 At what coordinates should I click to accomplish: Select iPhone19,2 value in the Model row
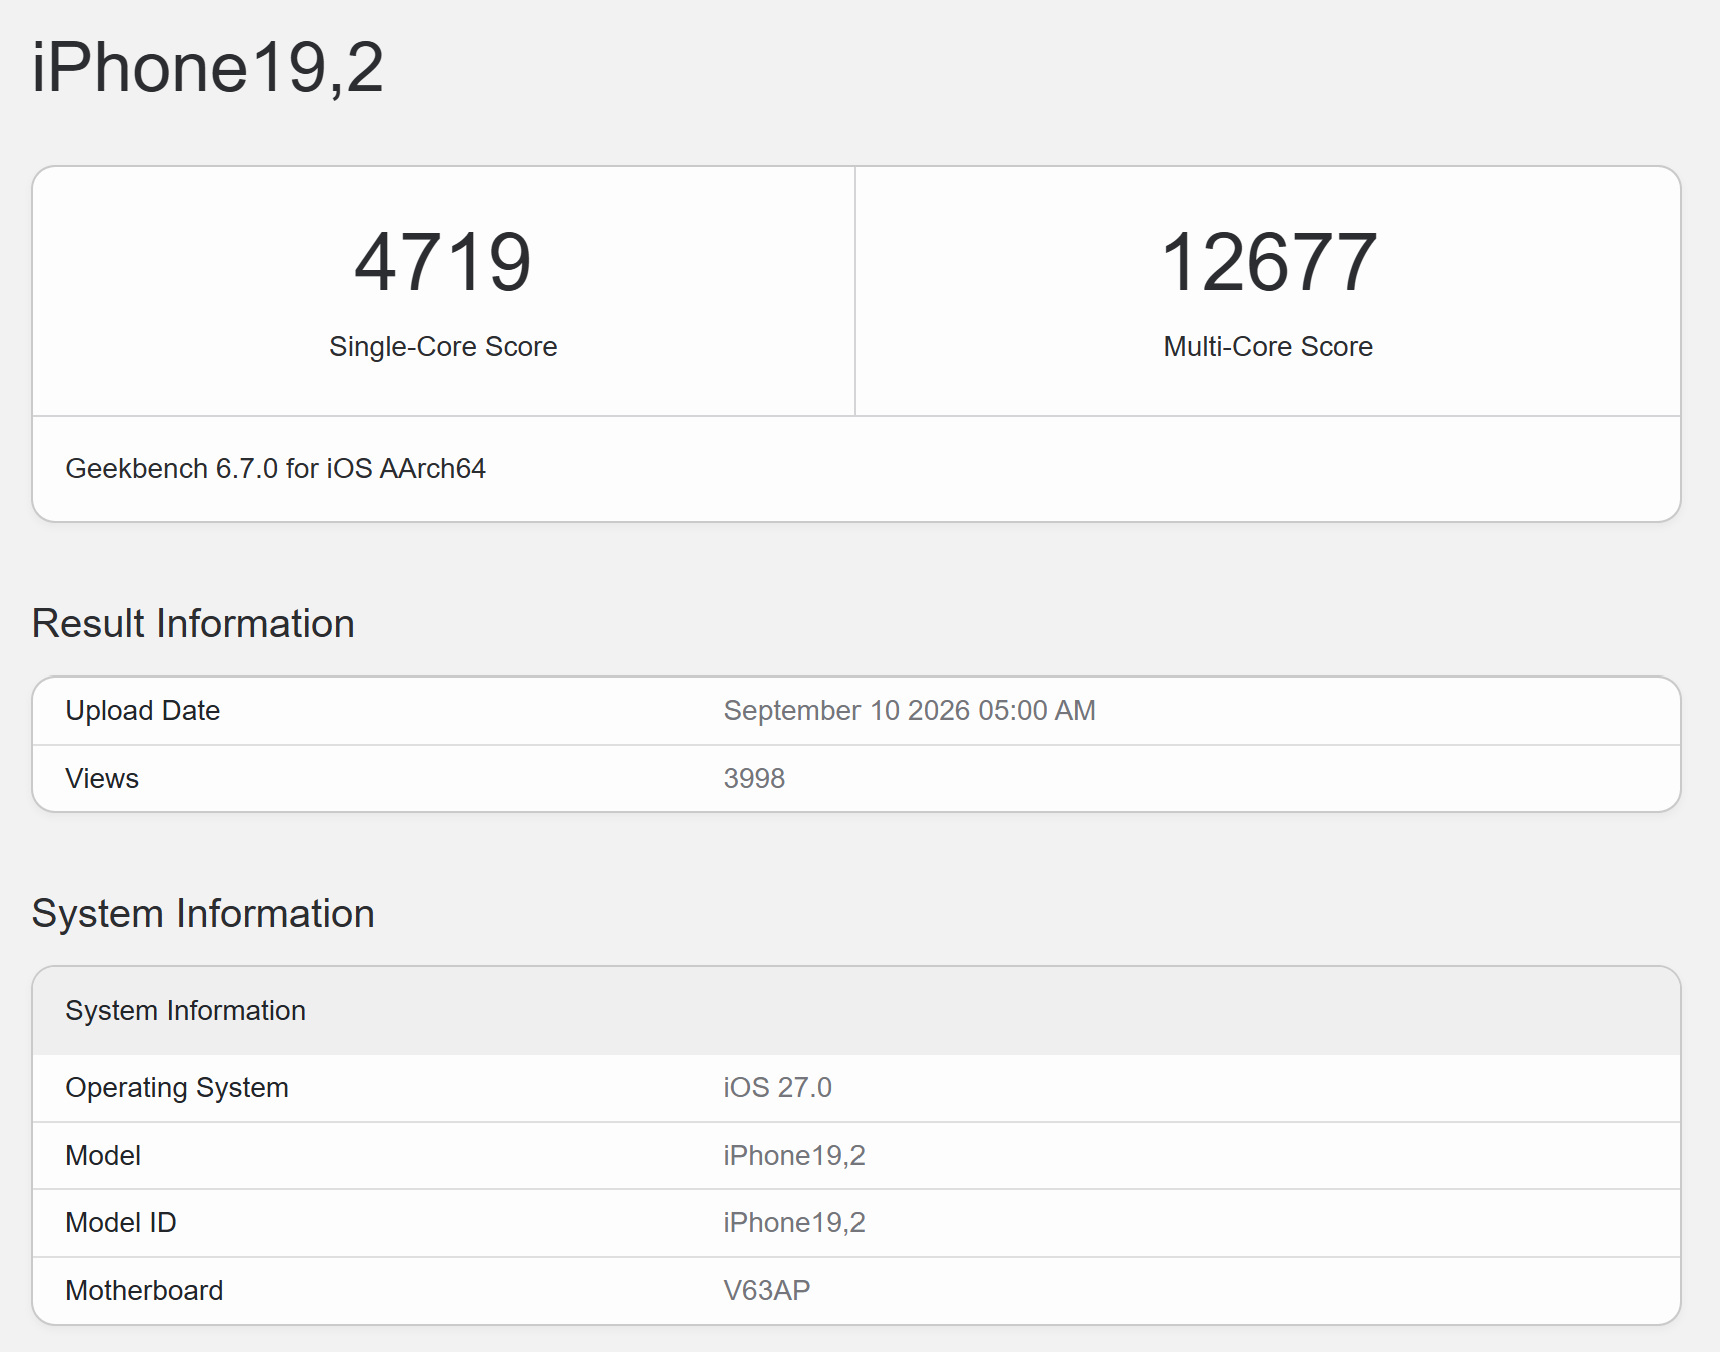click(x=794, y=1155)
